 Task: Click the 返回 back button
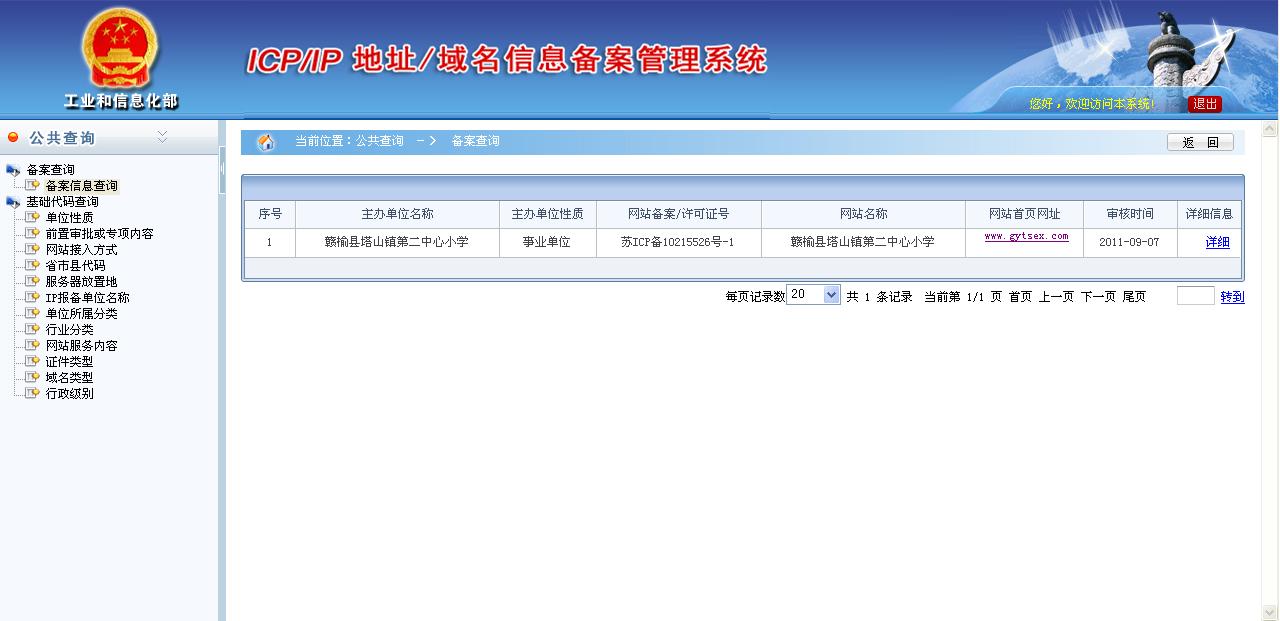pyautogui.click(x=1200, y=142)
